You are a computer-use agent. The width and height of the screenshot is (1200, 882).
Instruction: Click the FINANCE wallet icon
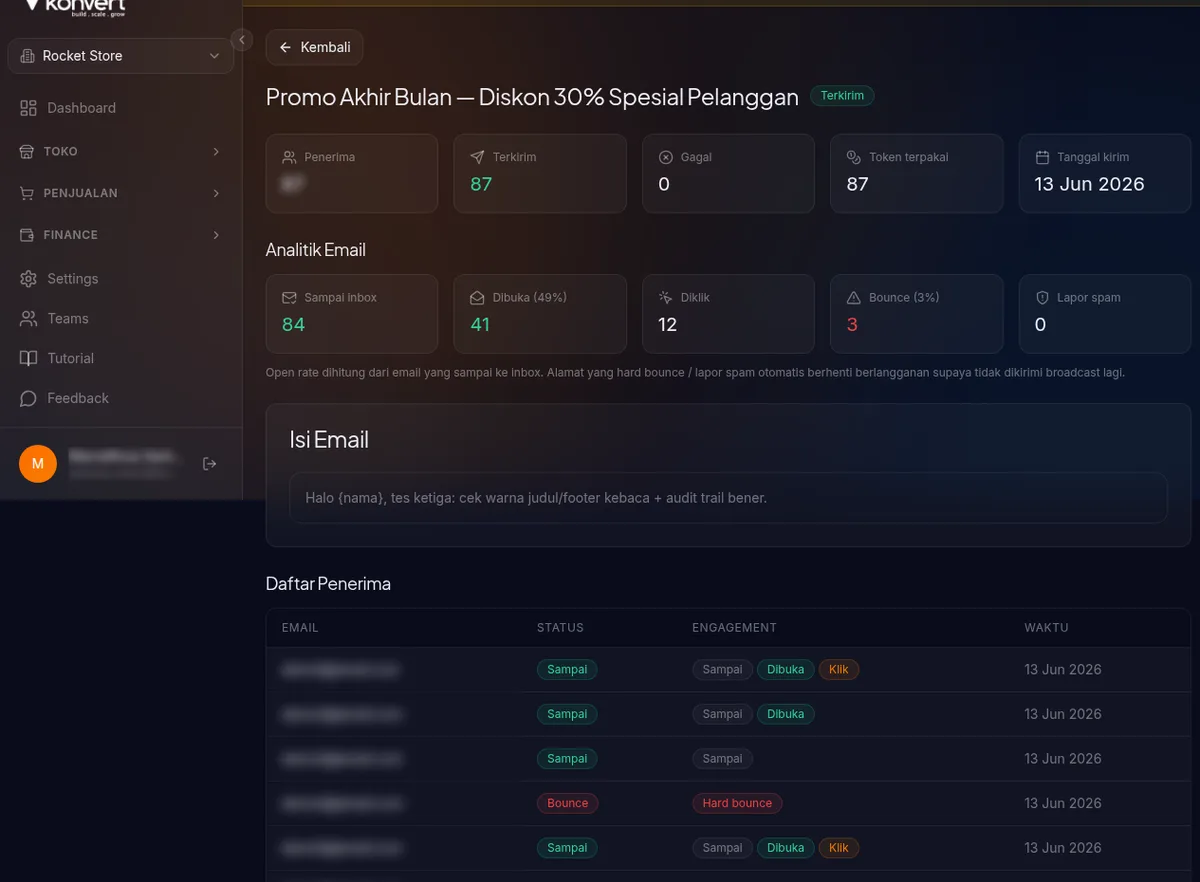(x=26, y=235)
